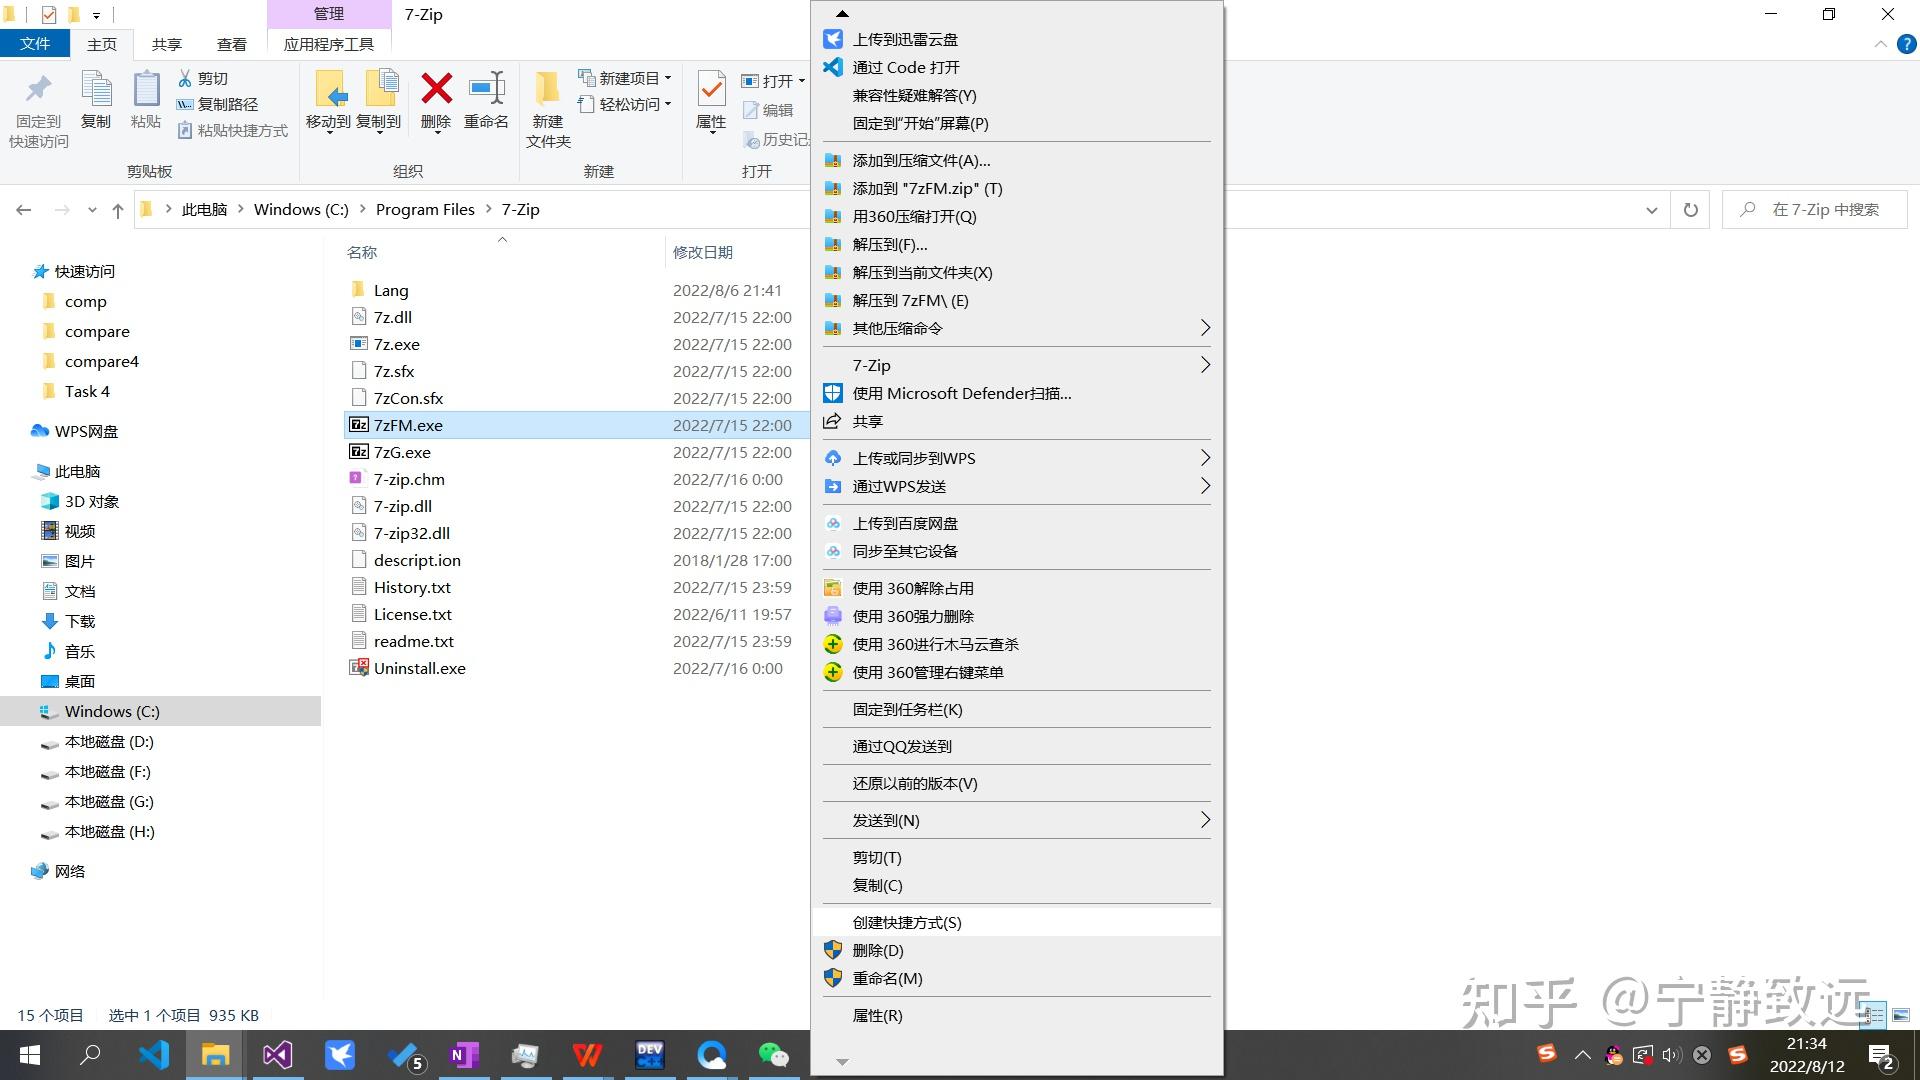Screen dimensions: 1920x1080
Task: Click the Cut (剪切) scissors item
Action: [x=203, y=78]
